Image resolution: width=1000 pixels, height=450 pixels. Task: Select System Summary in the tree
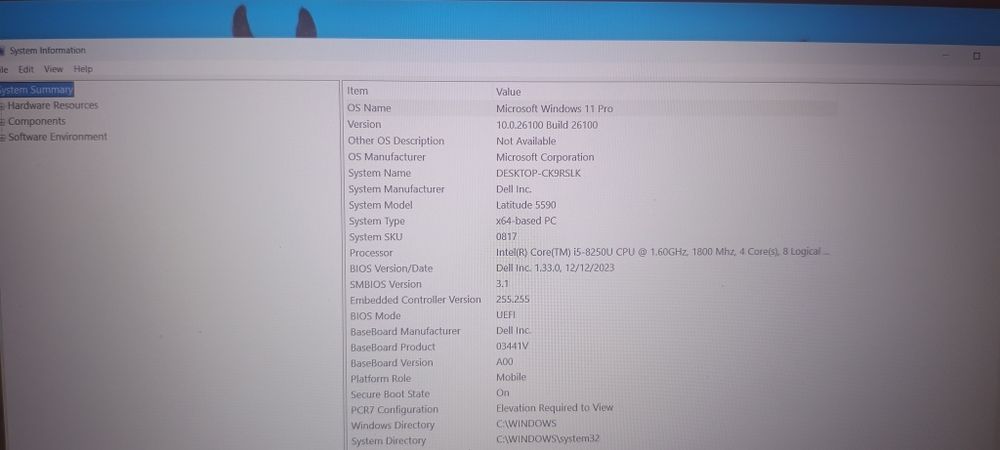[36, 90]
